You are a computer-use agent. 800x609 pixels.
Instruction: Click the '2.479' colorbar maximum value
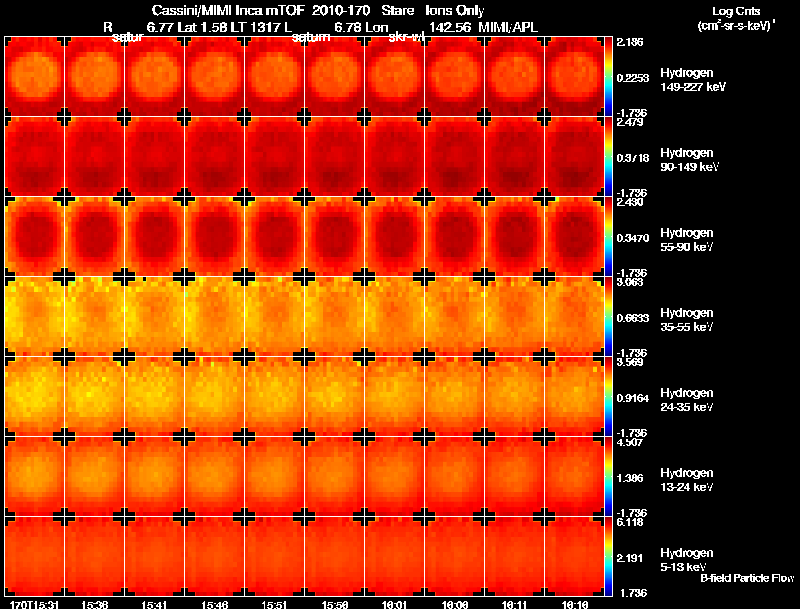point(630,122)
